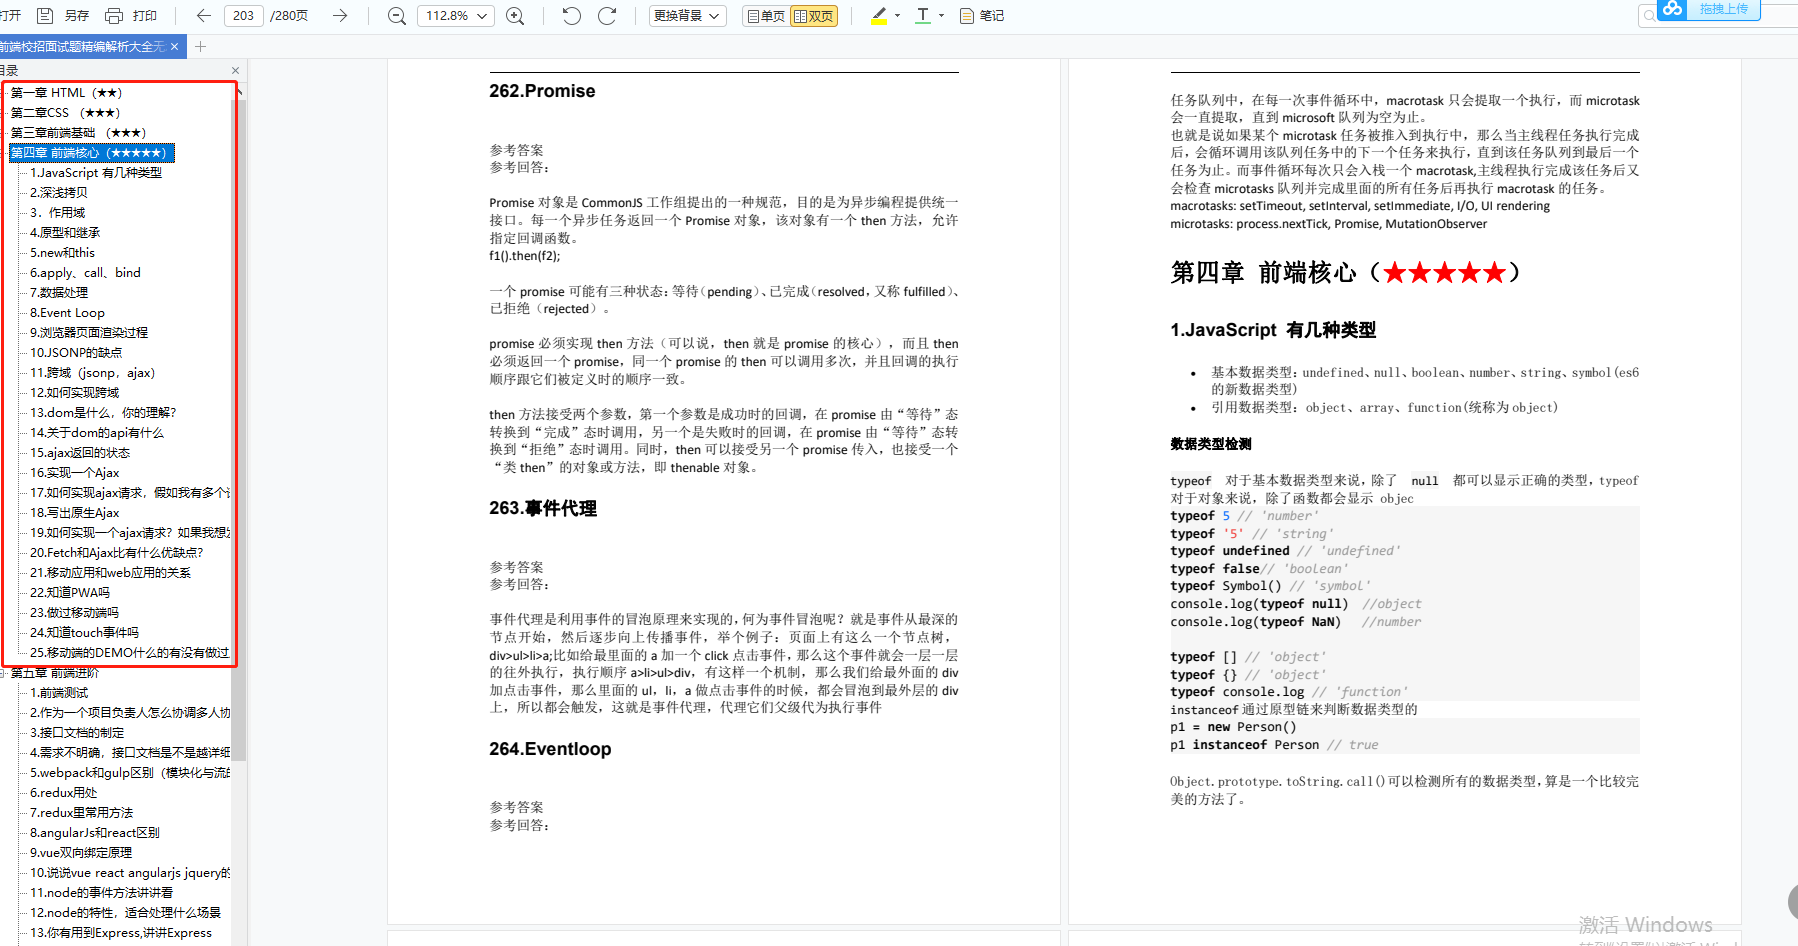This screenshot has height=946, width=1798.
Task: Click heading 262.Promise in the page
Action: click(x=542, y=91)
